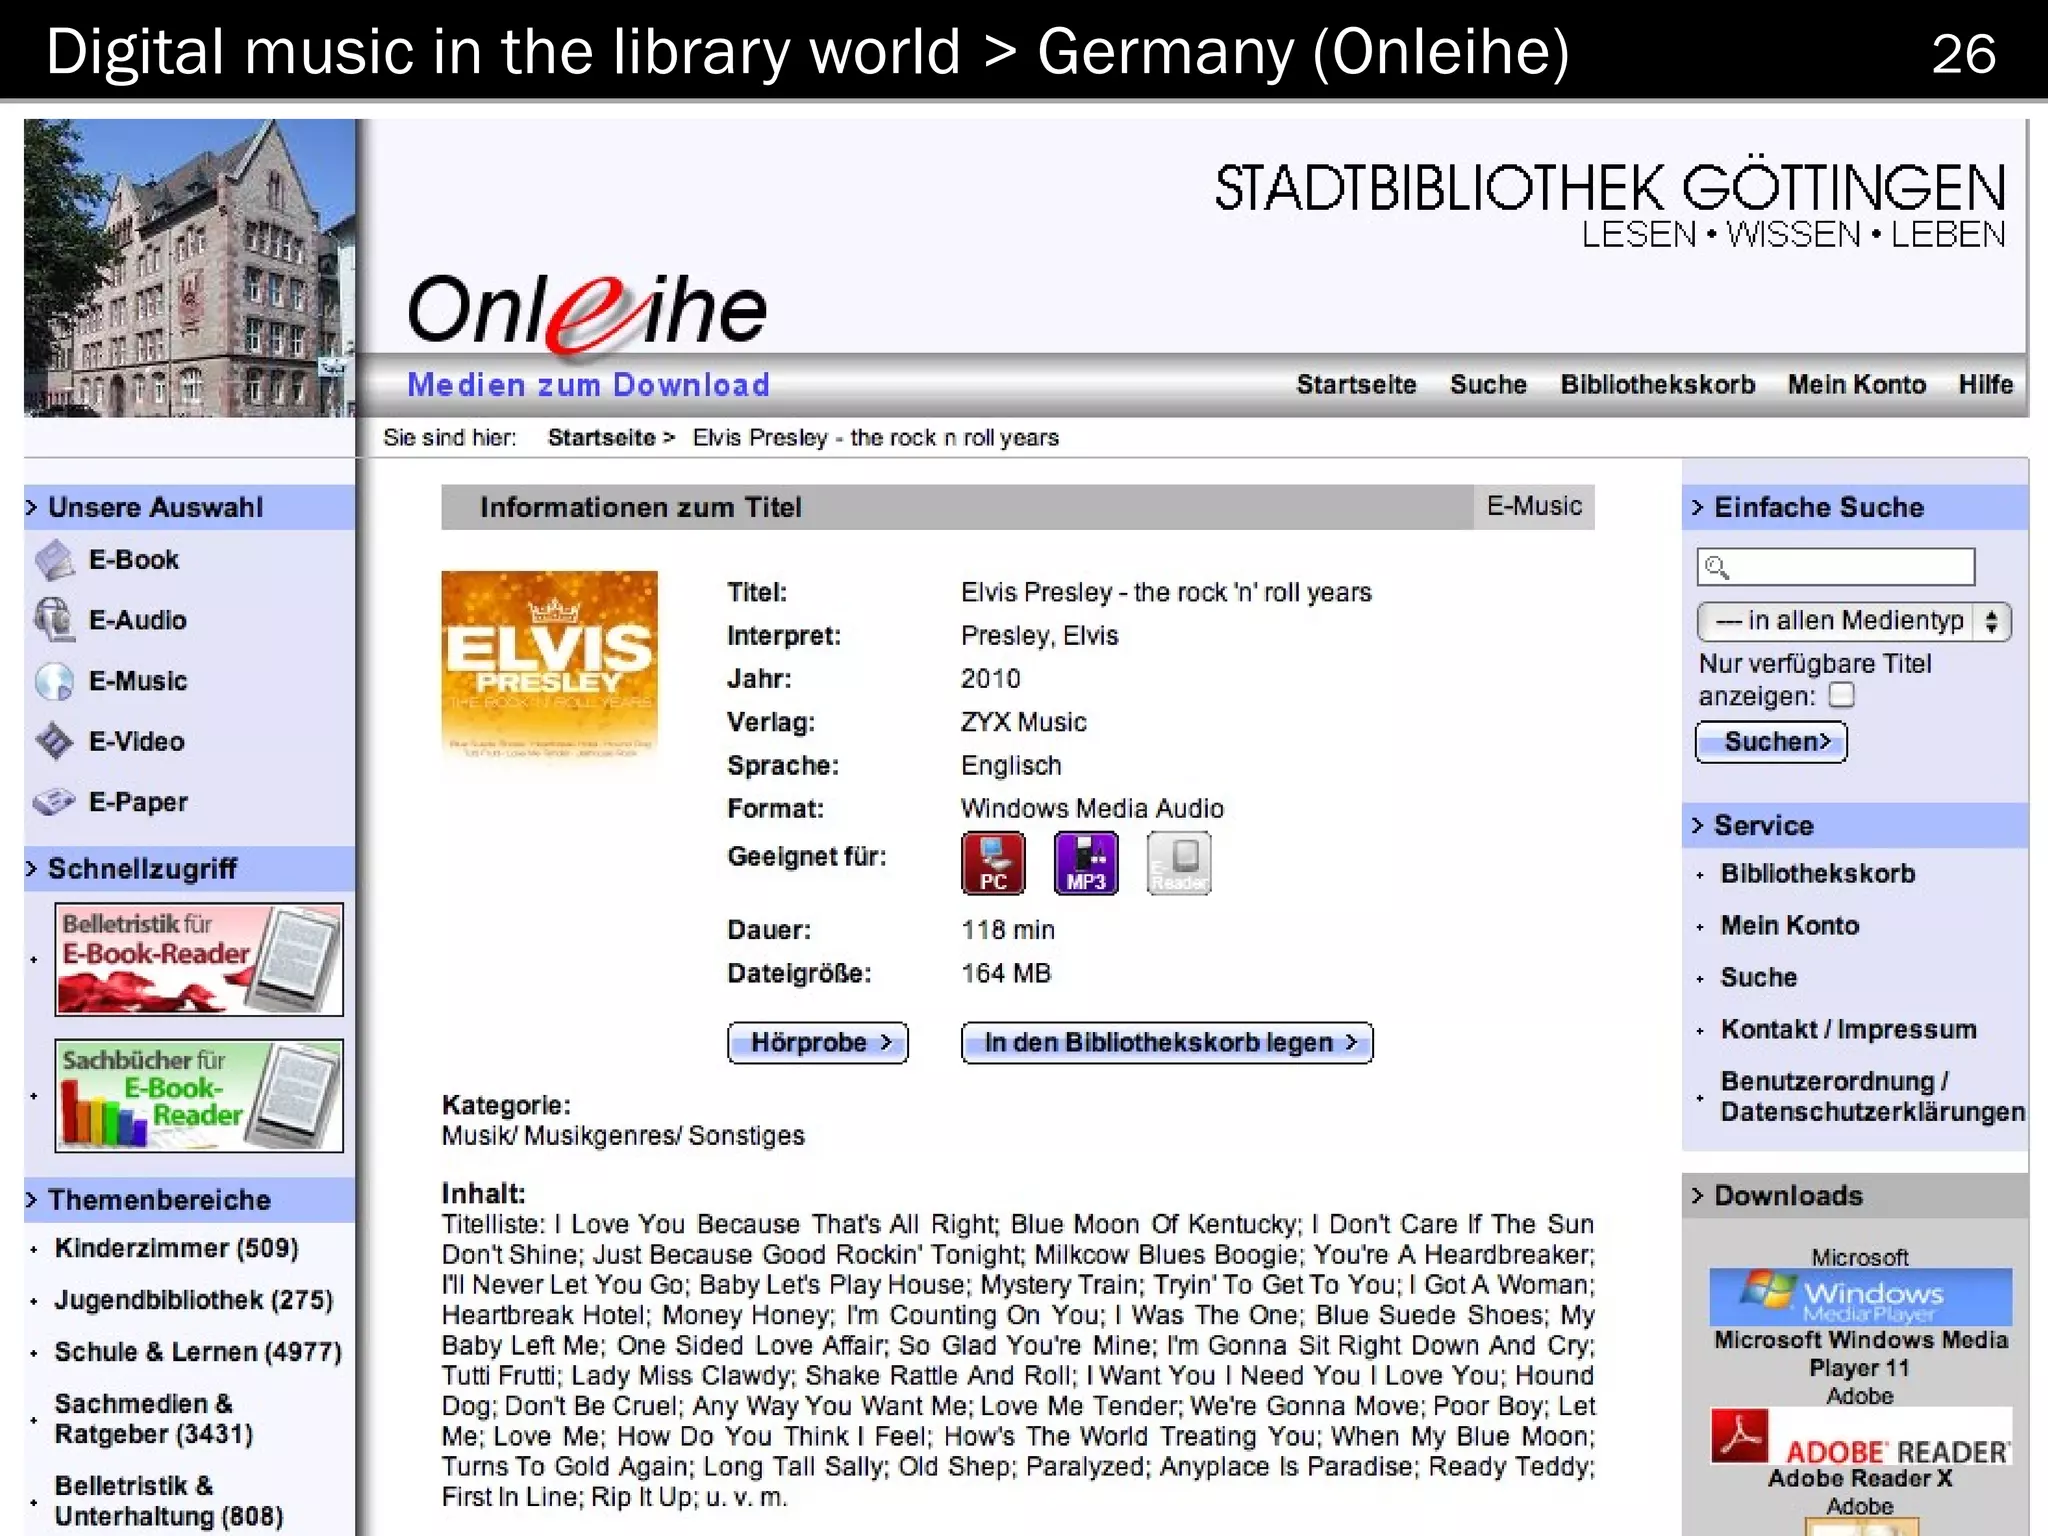Open the 'in allen Medientyp' dropdown
The height and width of the screenshot is (1536, 2048).
click(1854, 621)
